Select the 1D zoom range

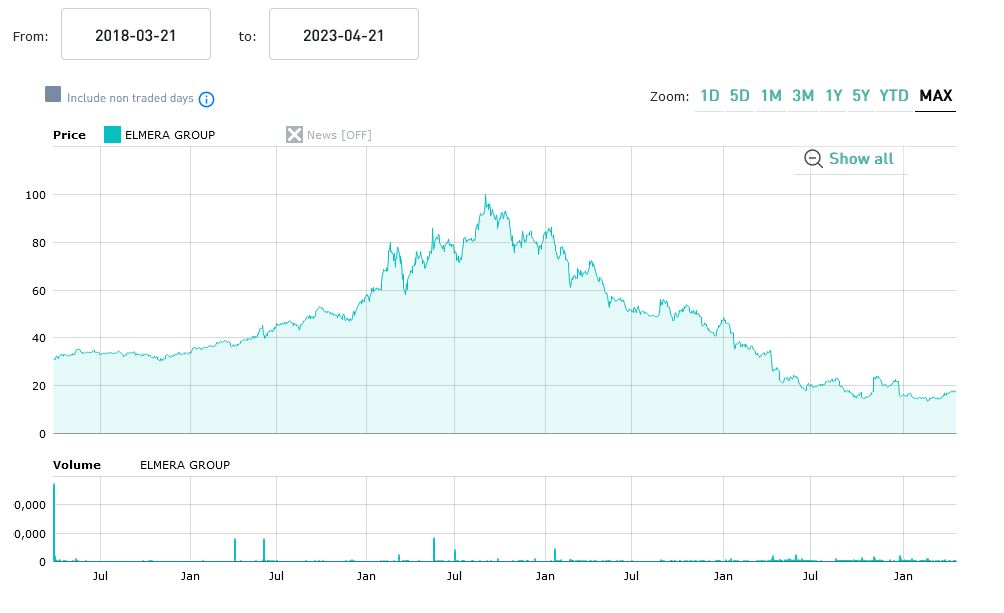[x=709, y=96]
